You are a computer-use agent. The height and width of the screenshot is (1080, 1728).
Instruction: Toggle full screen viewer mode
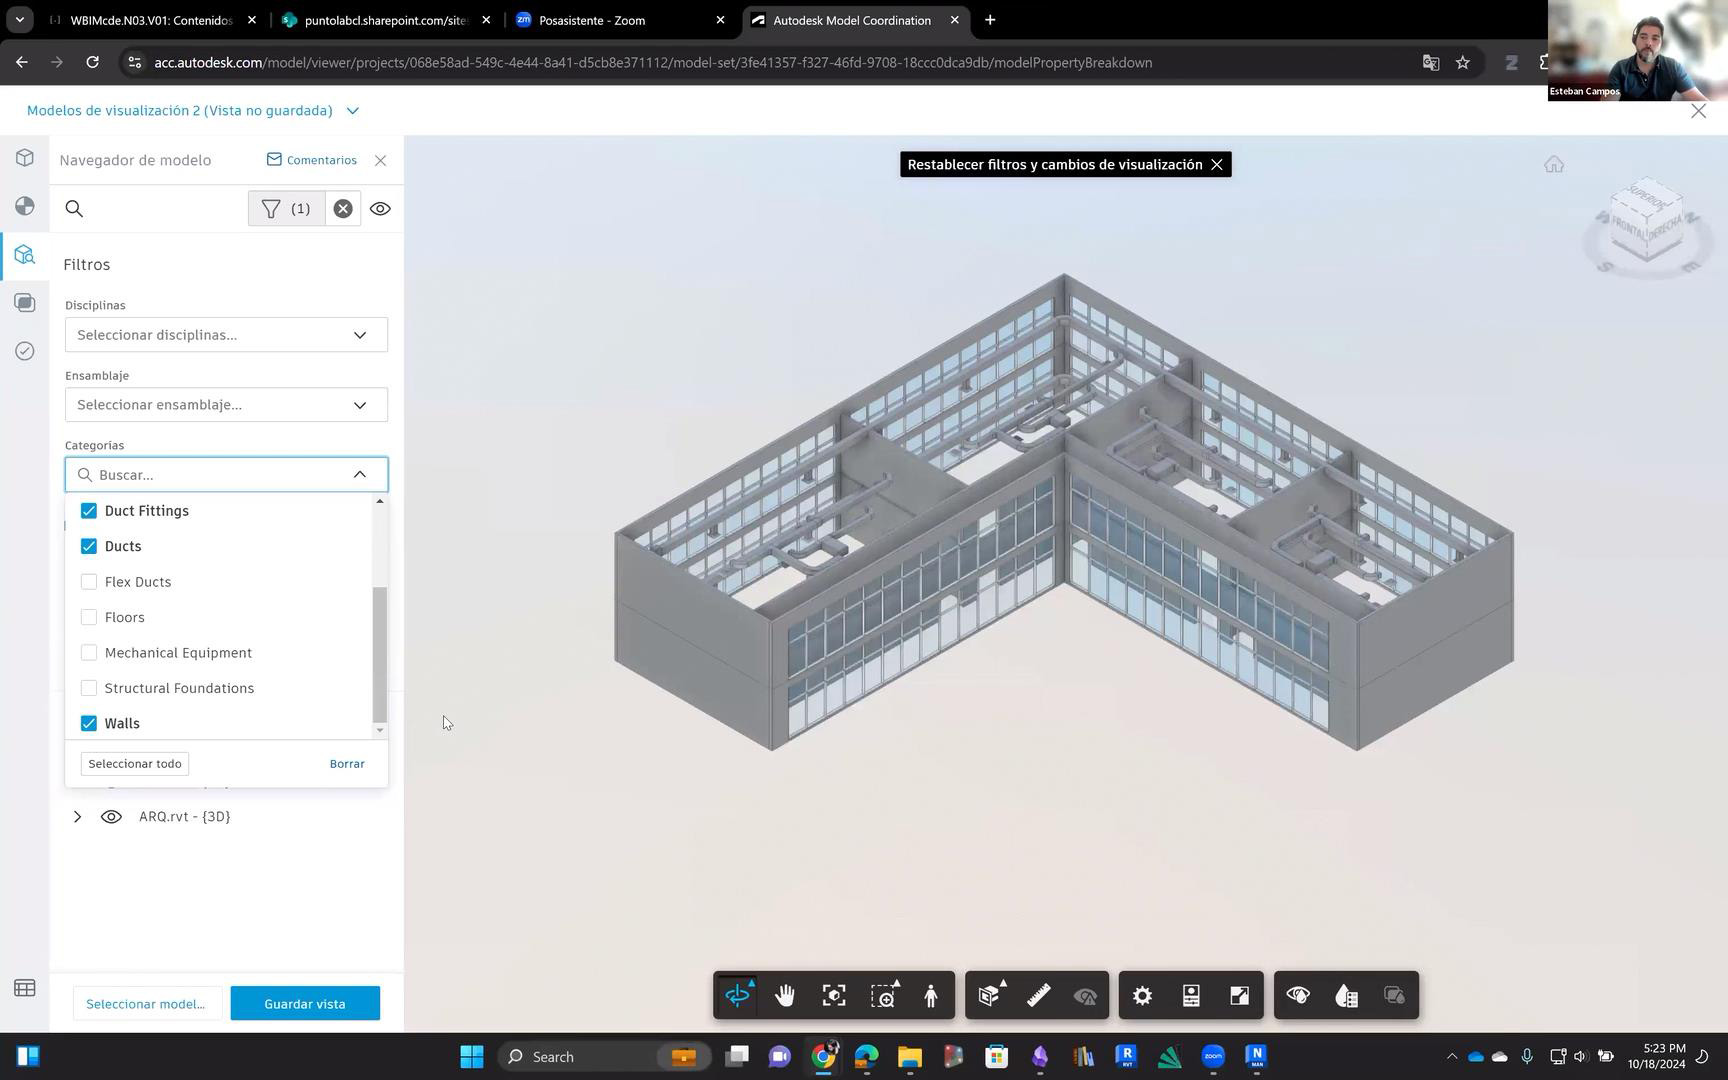click(1239, 996)
